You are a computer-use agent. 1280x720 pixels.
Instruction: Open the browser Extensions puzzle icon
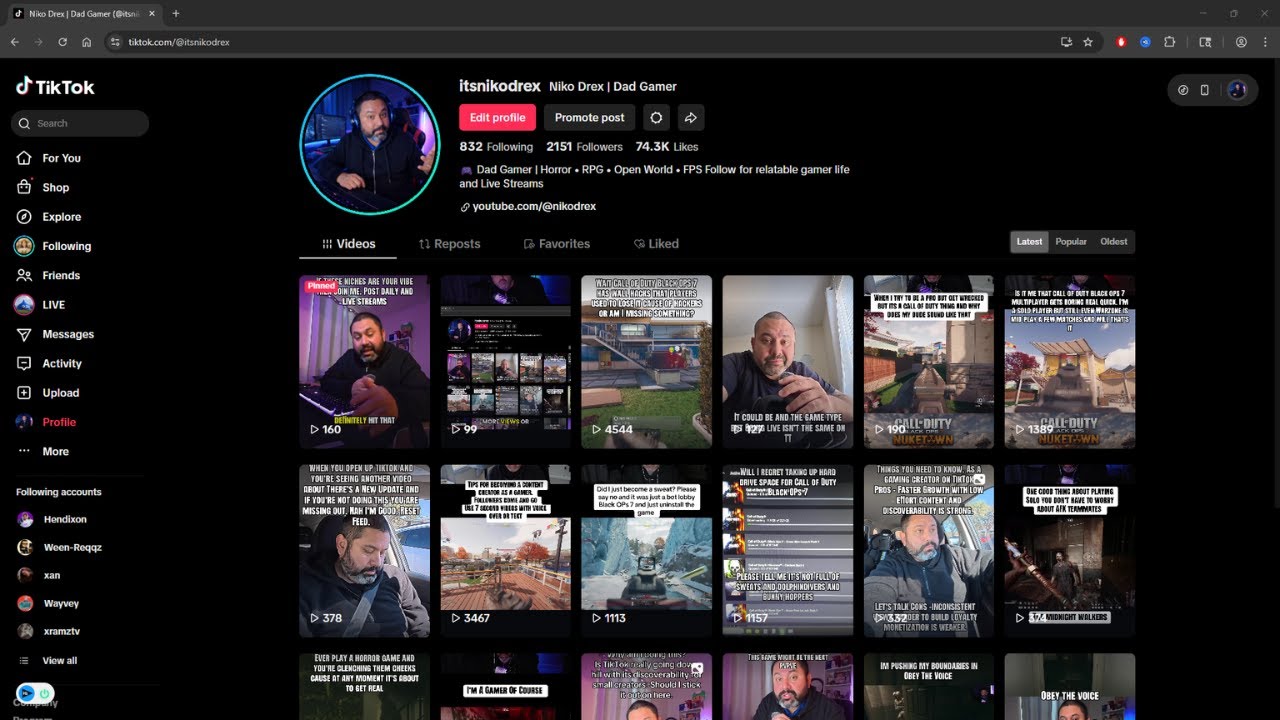tap(1168, 42)
